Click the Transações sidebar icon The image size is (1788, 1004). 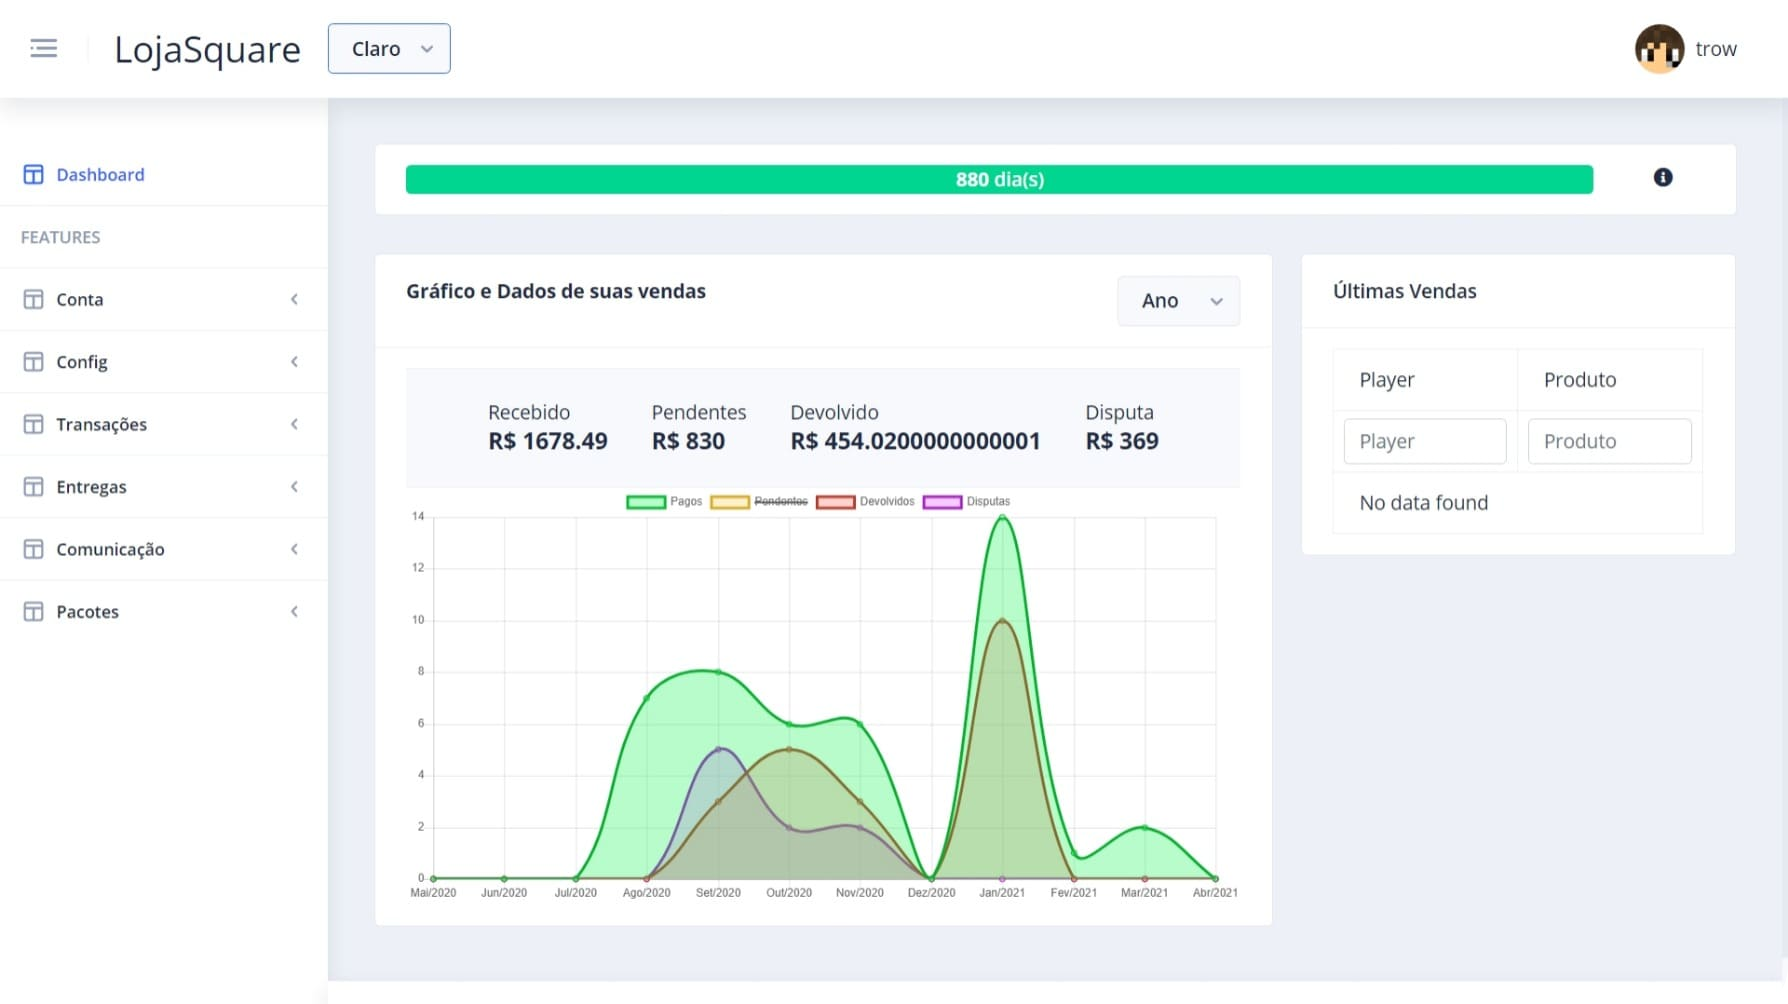tap(33, 424)
